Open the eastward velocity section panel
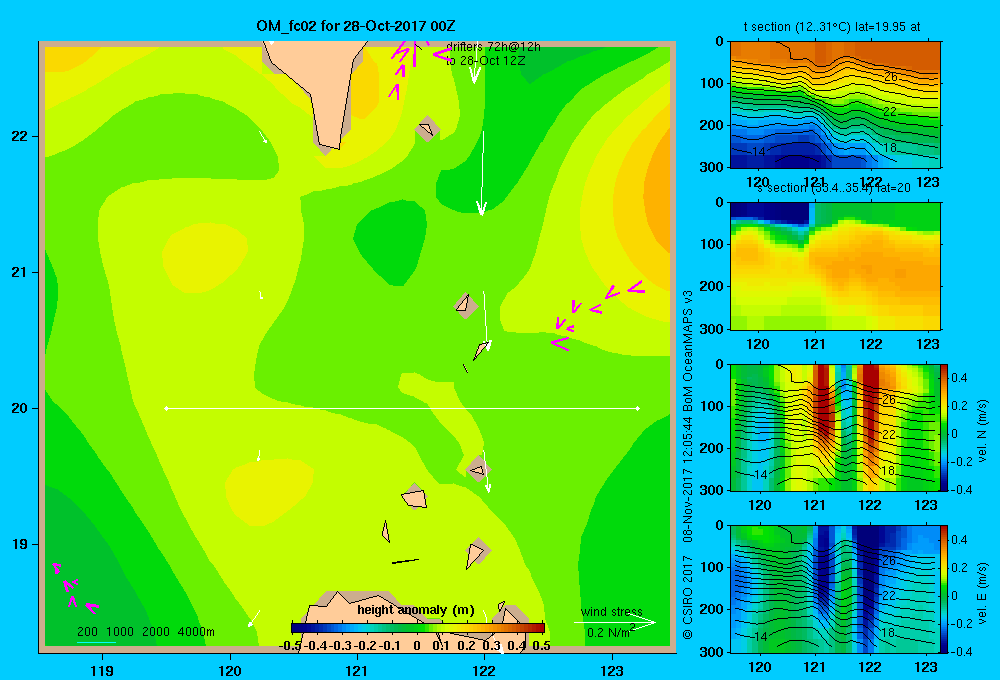 point(835,589)
